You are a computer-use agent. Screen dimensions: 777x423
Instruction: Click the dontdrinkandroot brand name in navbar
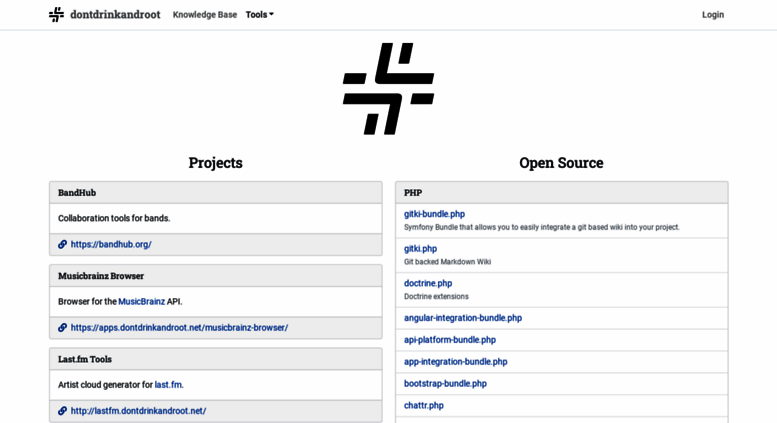pyautogui.click(x=115, y=14)
